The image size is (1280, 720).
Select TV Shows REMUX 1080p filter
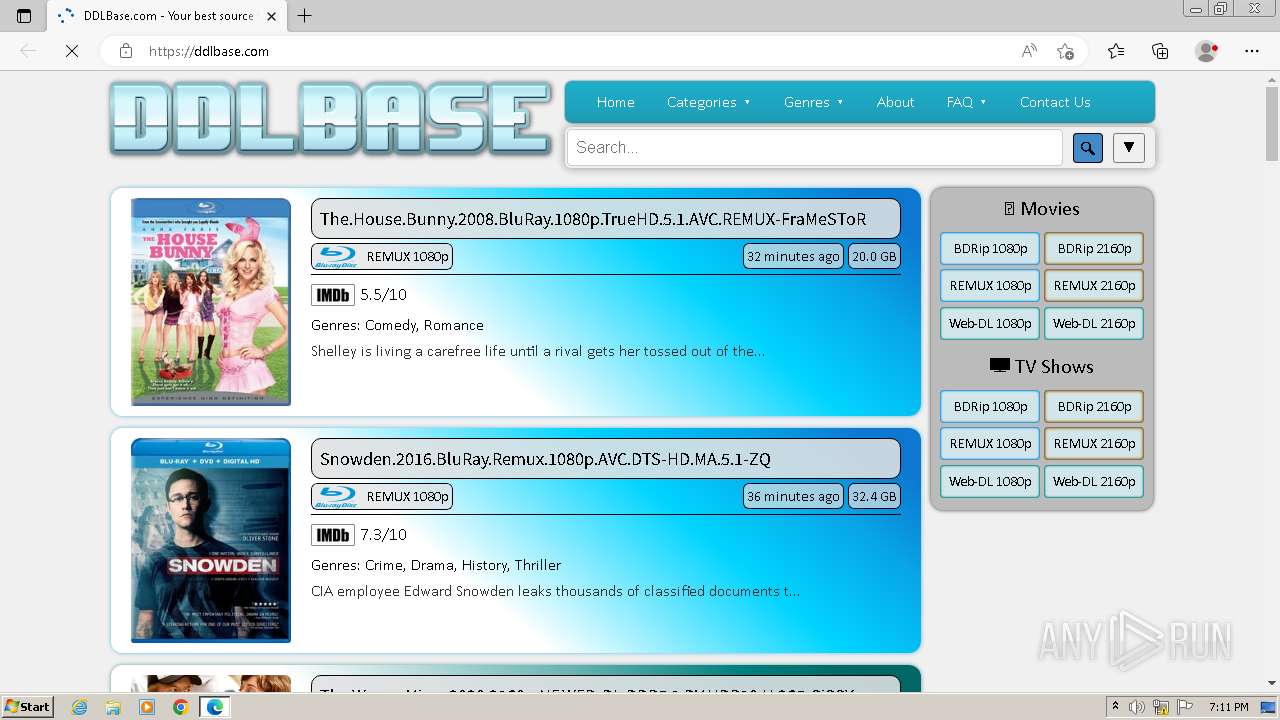click(990, 444)
